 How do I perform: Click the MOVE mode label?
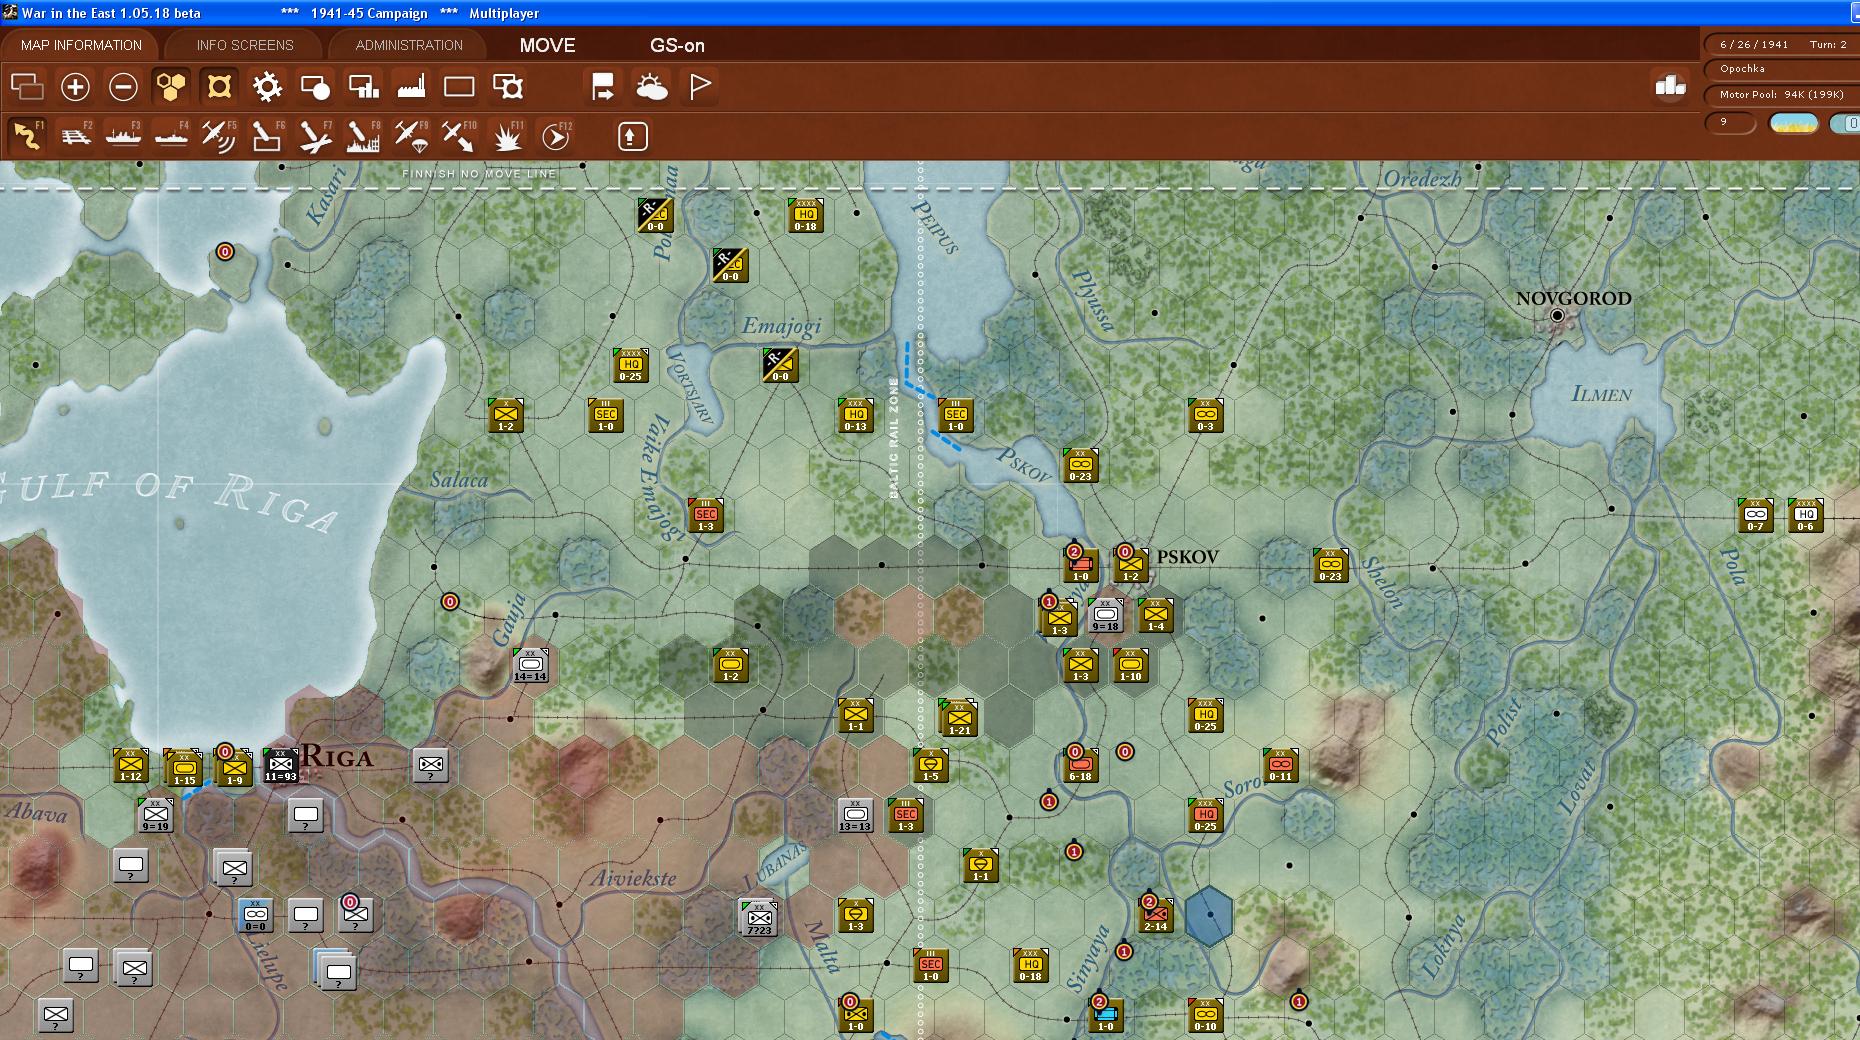[x=547, y=45]
